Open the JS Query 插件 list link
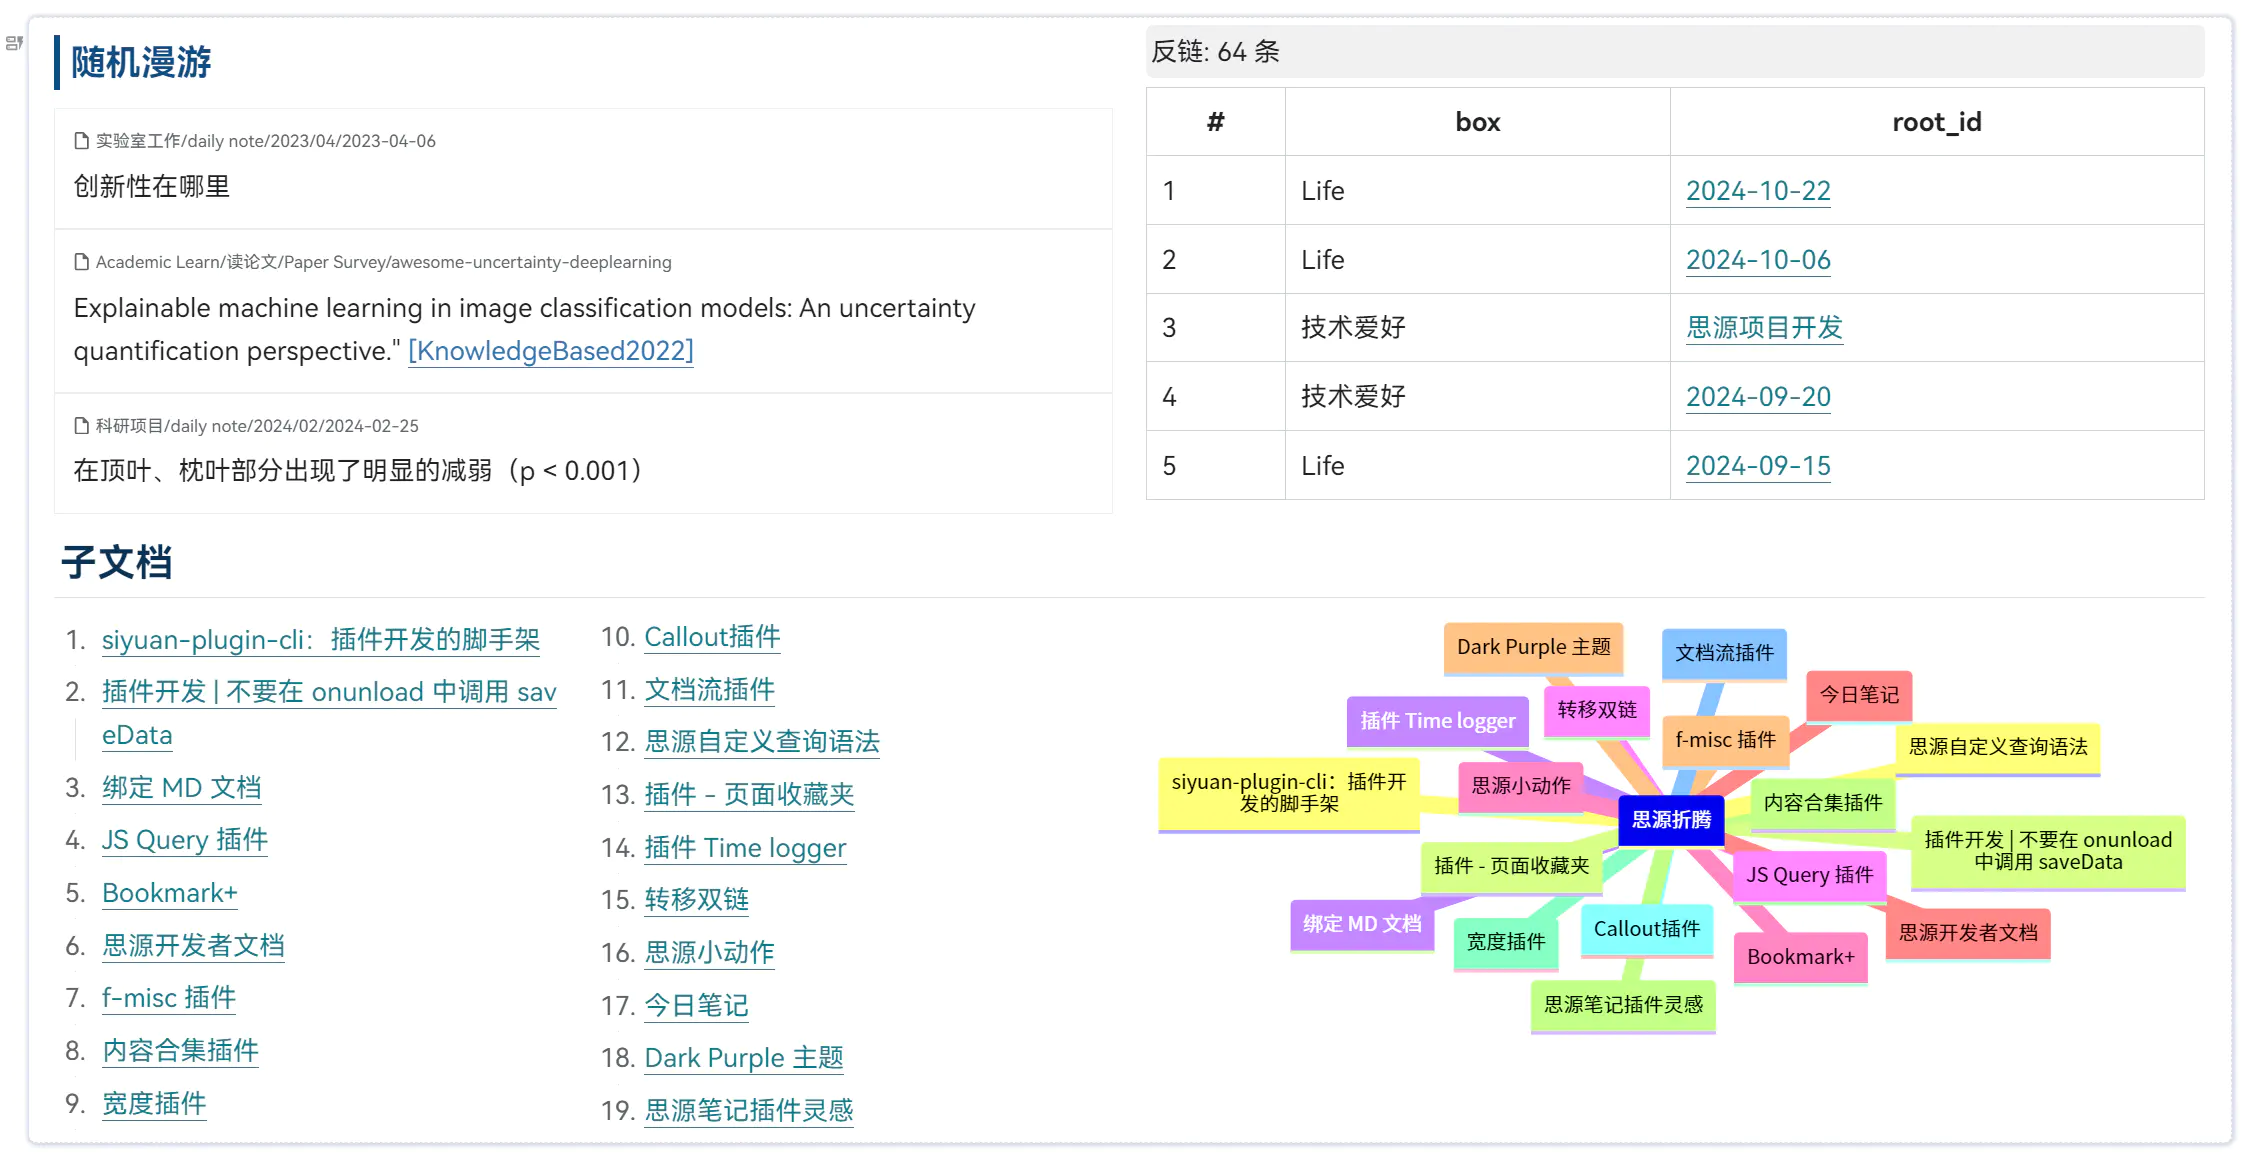This screenshot has width=2265, height=1160. [x=184, y=840]
